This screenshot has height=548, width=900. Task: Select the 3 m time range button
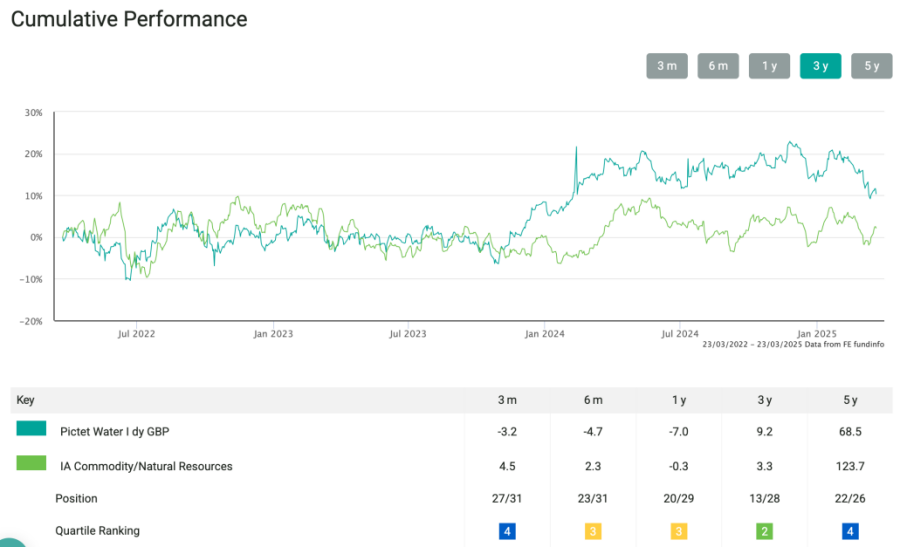666,66
